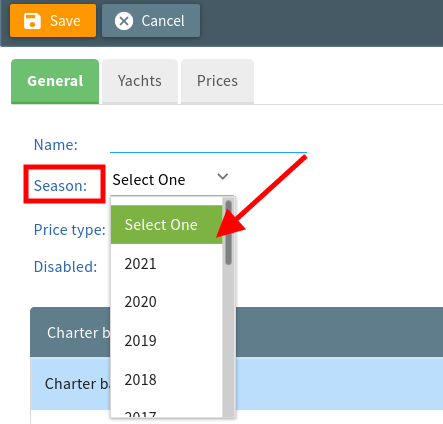The image size is (443, 424).
Task: Focus the Name input field
Action: 208,144
